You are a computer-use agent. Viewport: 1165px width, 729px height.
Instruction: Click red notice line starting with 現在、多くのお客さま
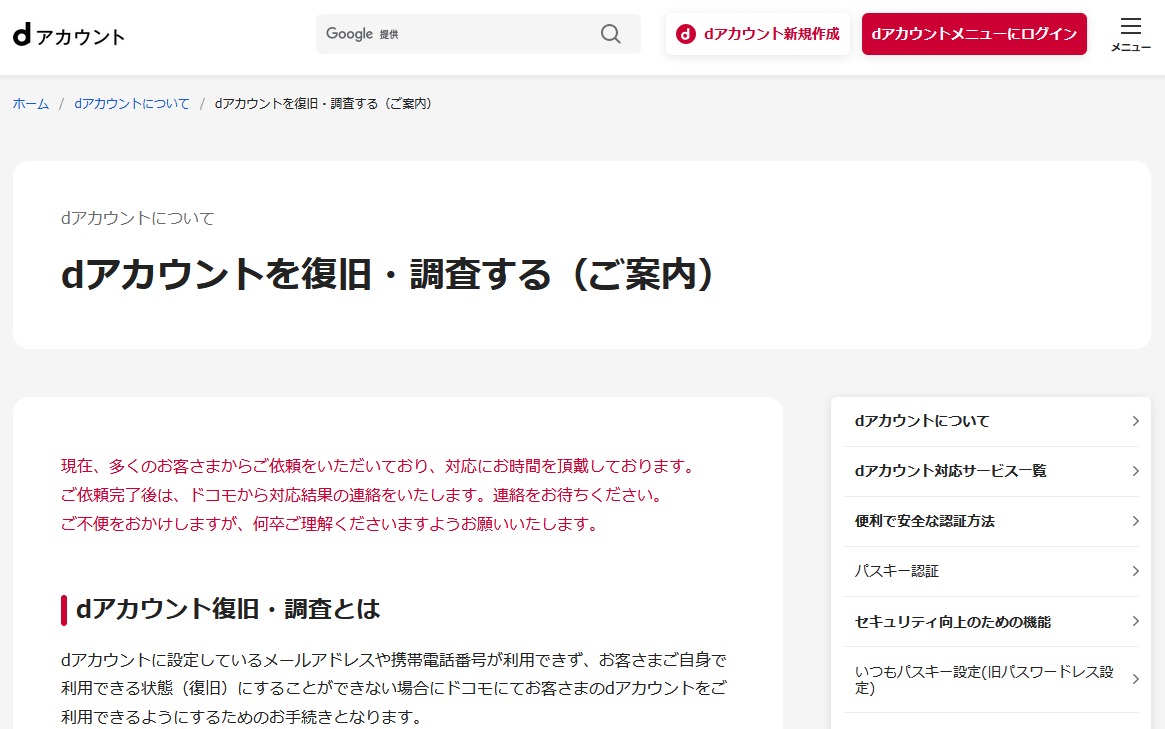point(380,466)
